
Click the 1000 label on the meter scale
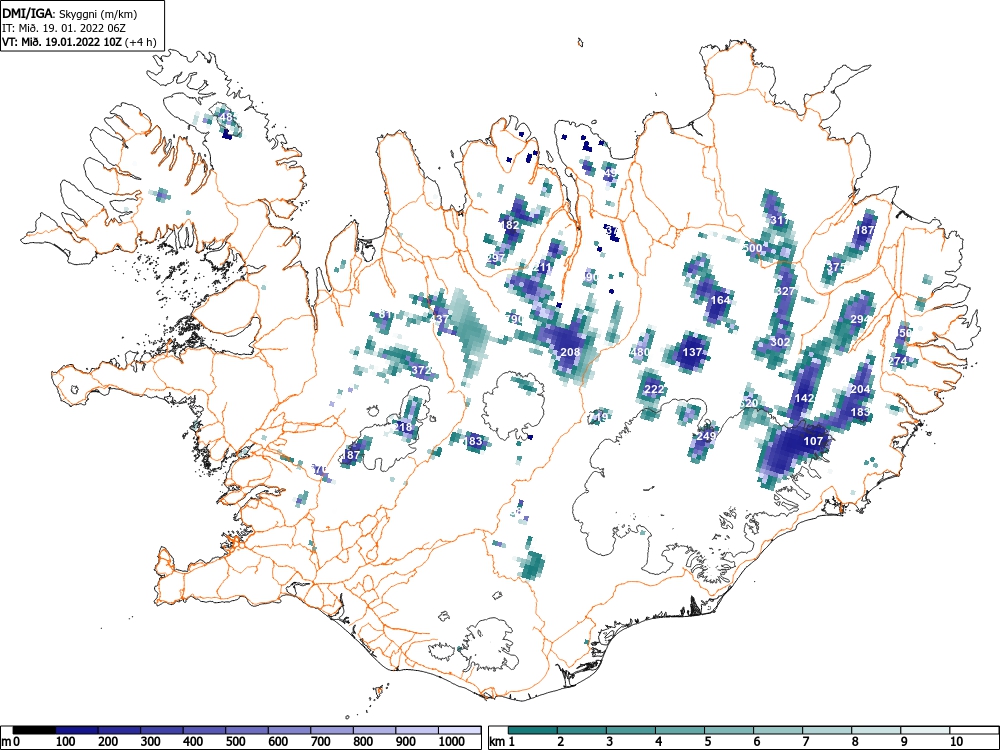pyautogui.click(x=452, y=742)
